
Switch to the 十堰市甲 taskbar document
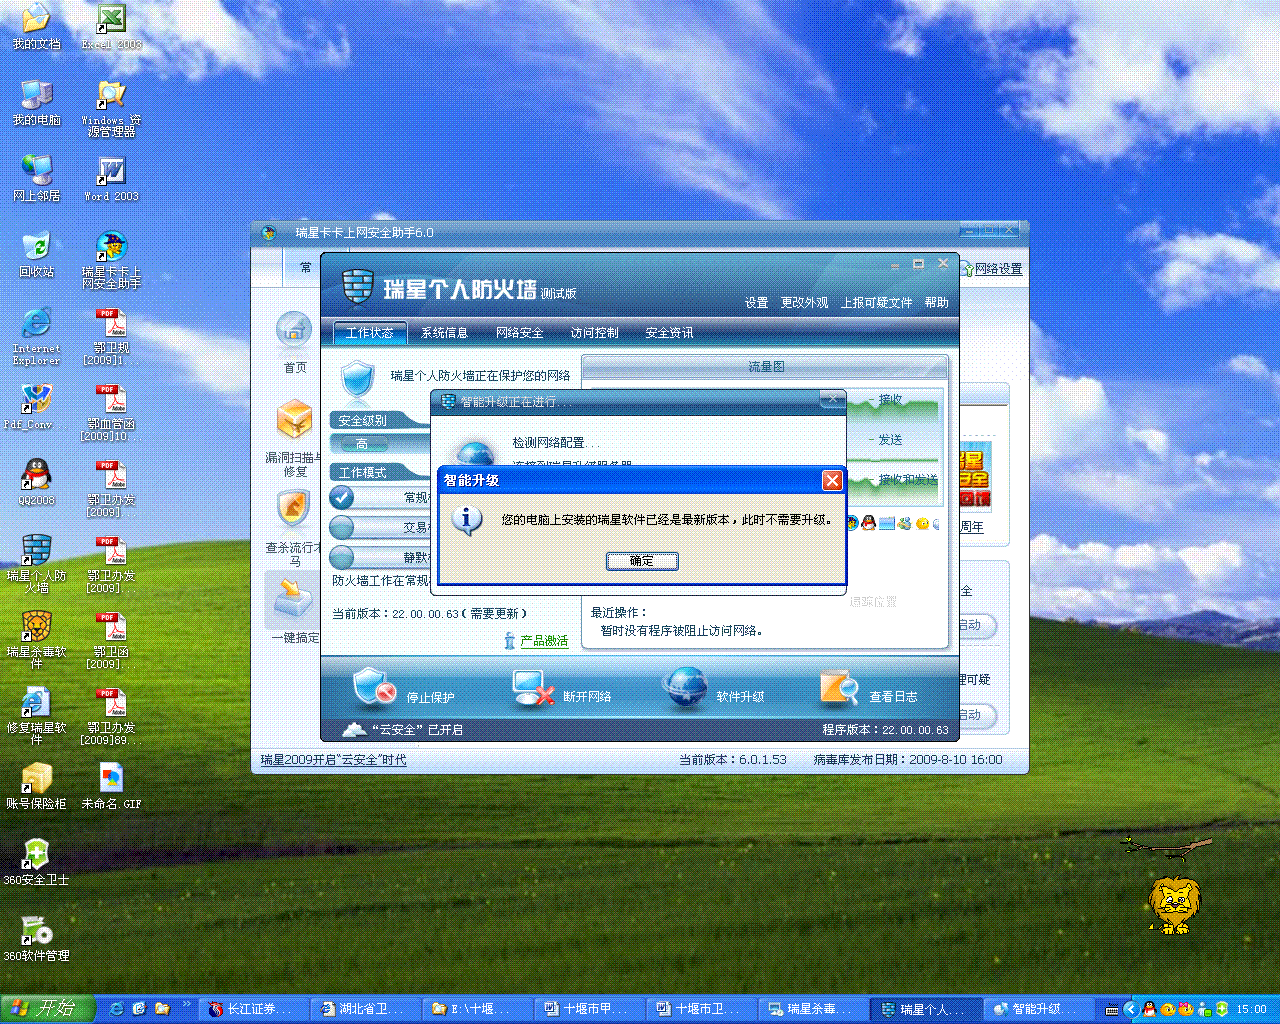589,1009
